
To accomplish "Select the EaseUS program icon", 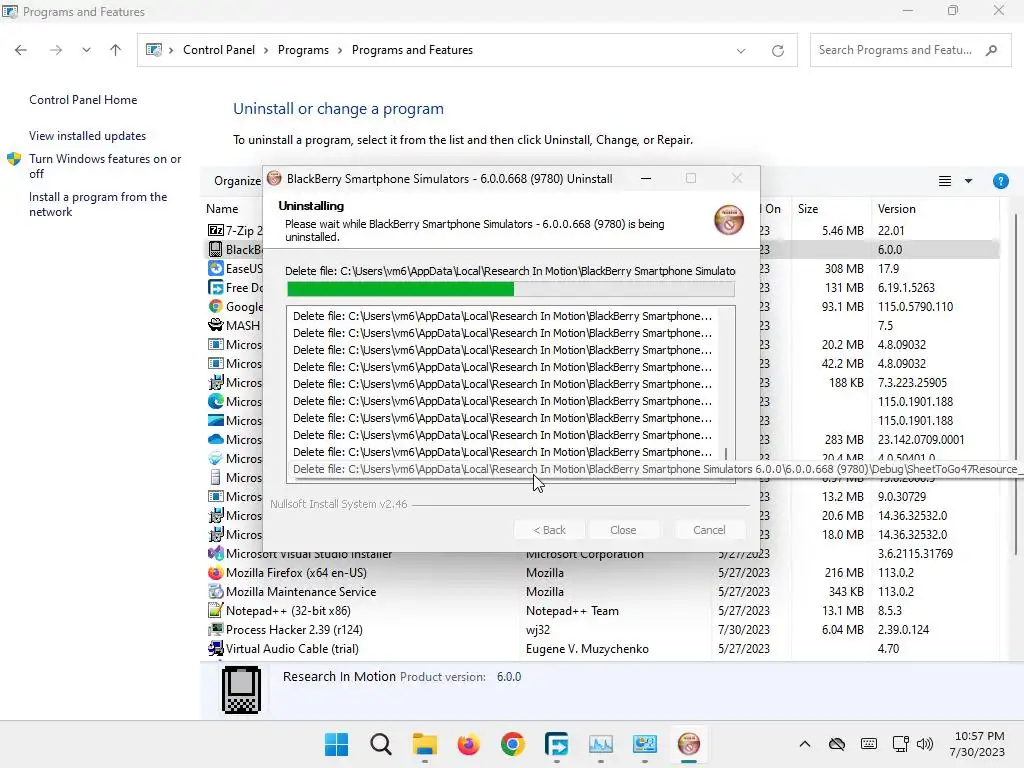I will tap(216, 268).
